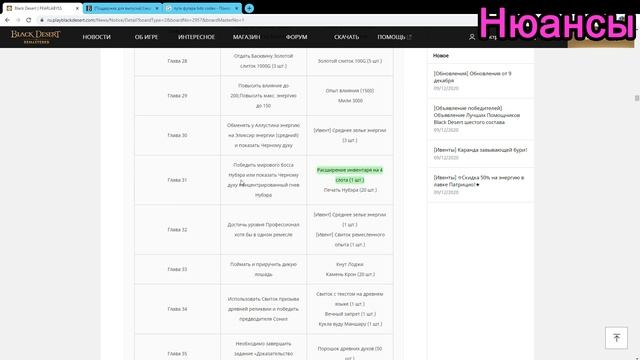The image size is (640, 360).
Task: Click the Глава 29 cell
Action: click(x=177, y=96)
